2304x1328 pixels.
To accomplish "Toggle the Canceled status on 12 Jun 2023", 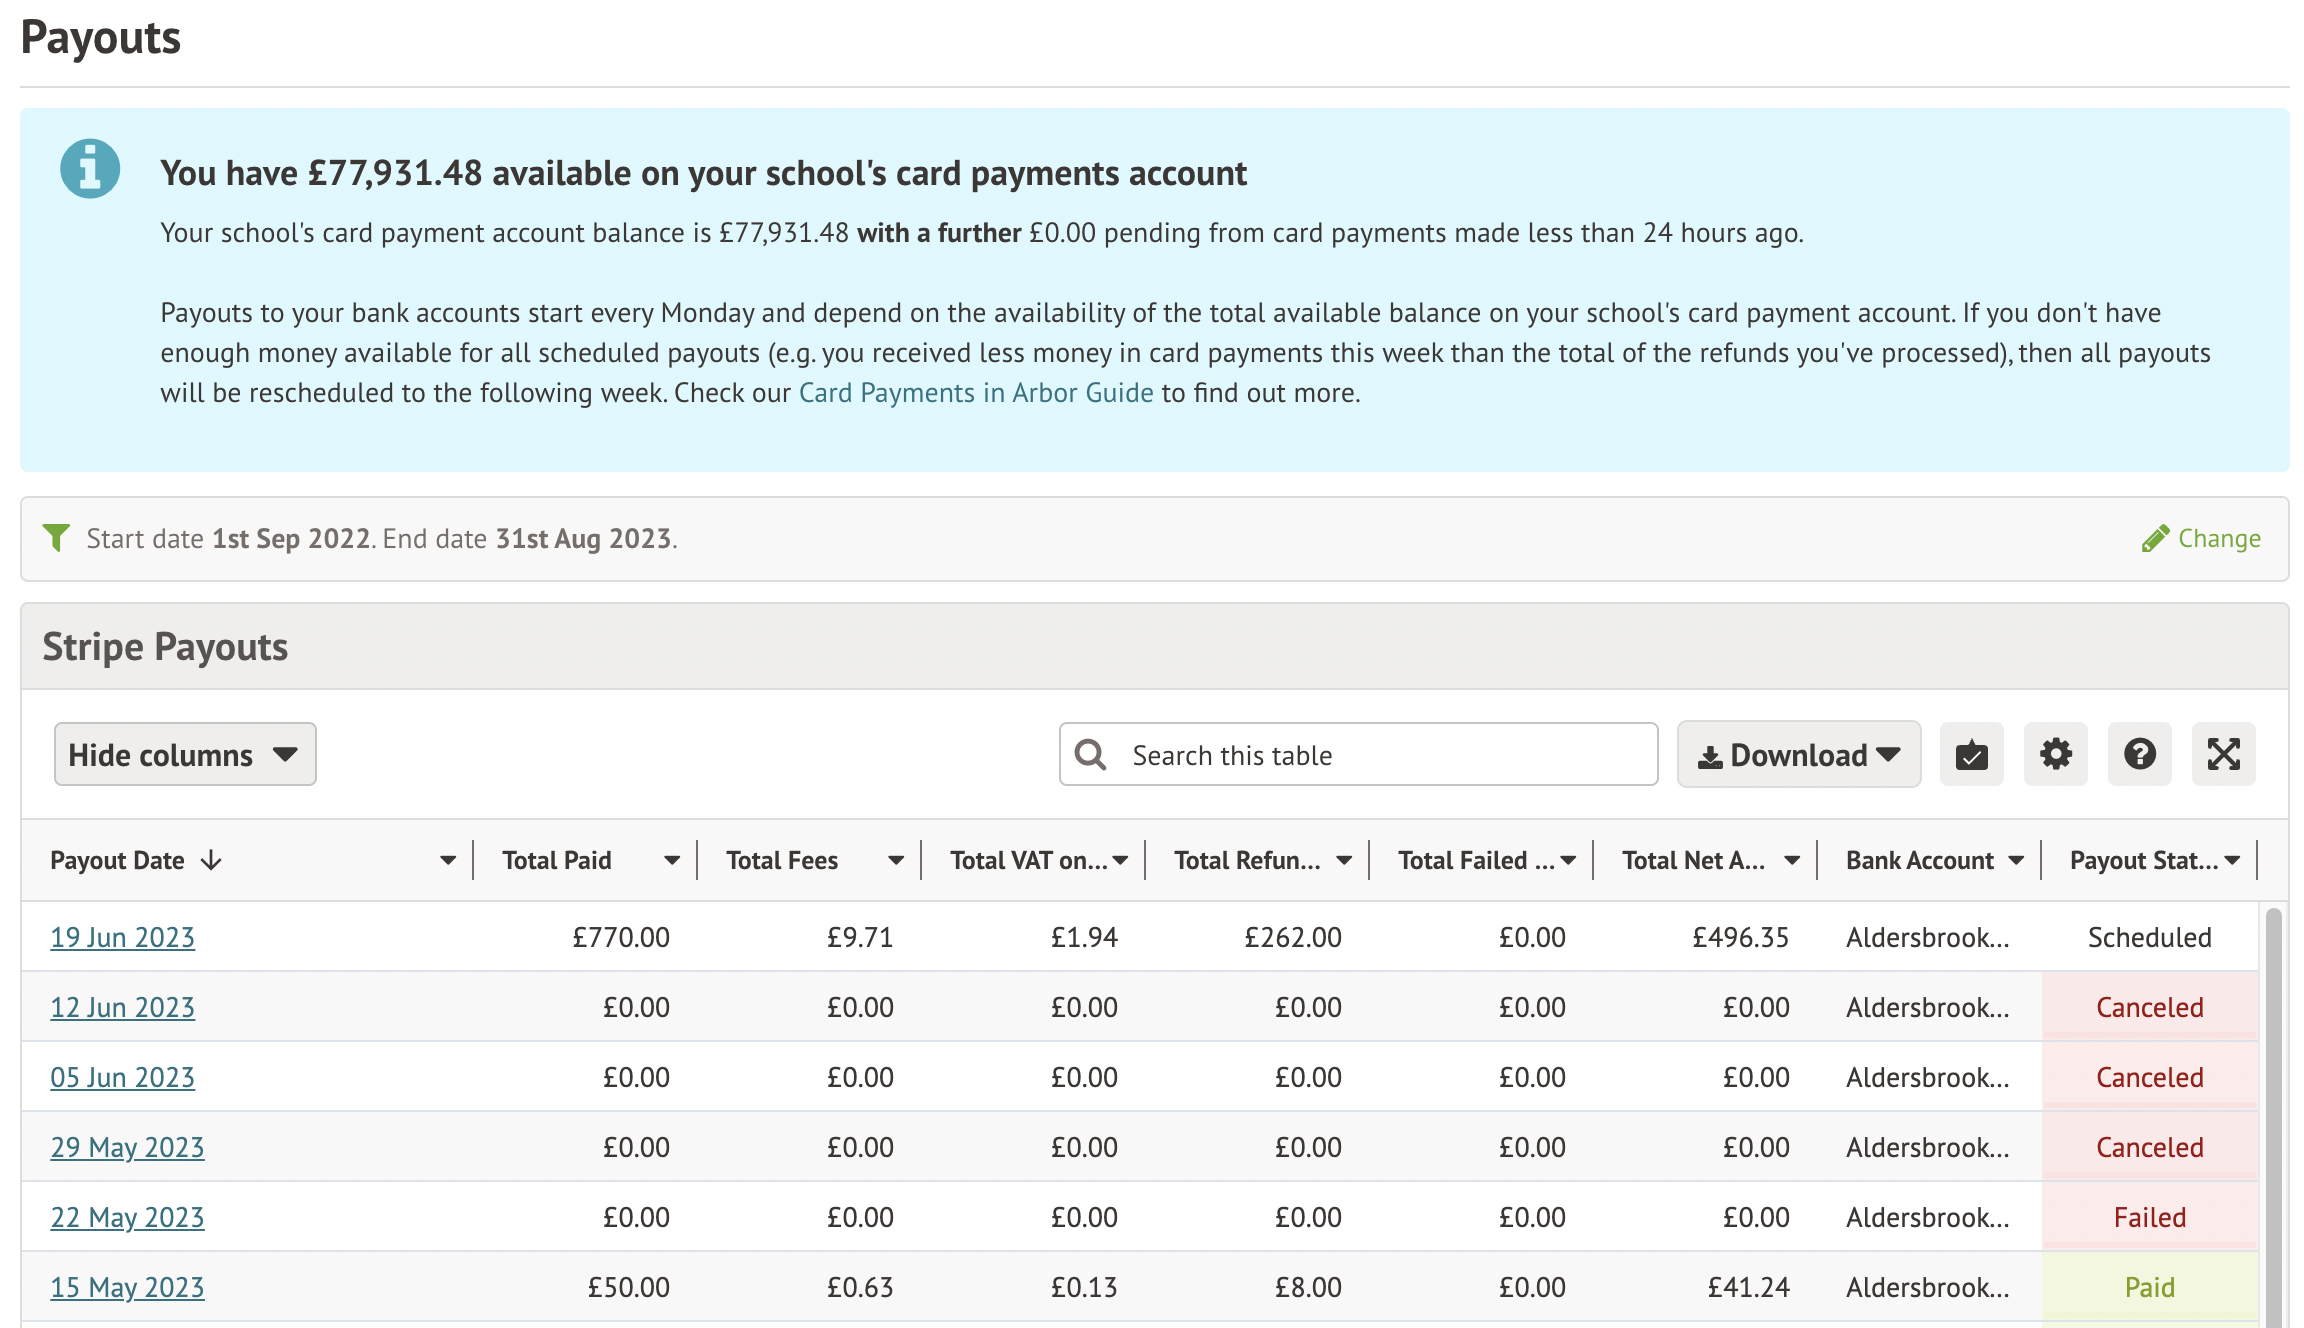I will (x=2149, y=1007).
